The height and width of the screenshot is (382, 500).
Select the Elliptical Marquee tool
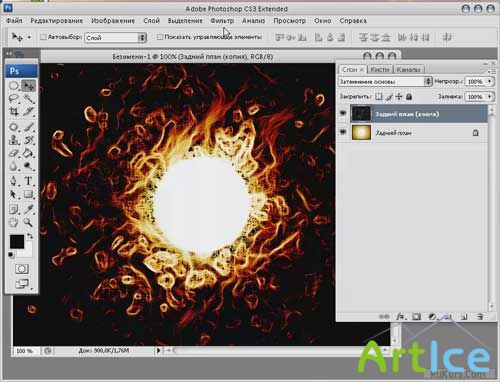13,85
